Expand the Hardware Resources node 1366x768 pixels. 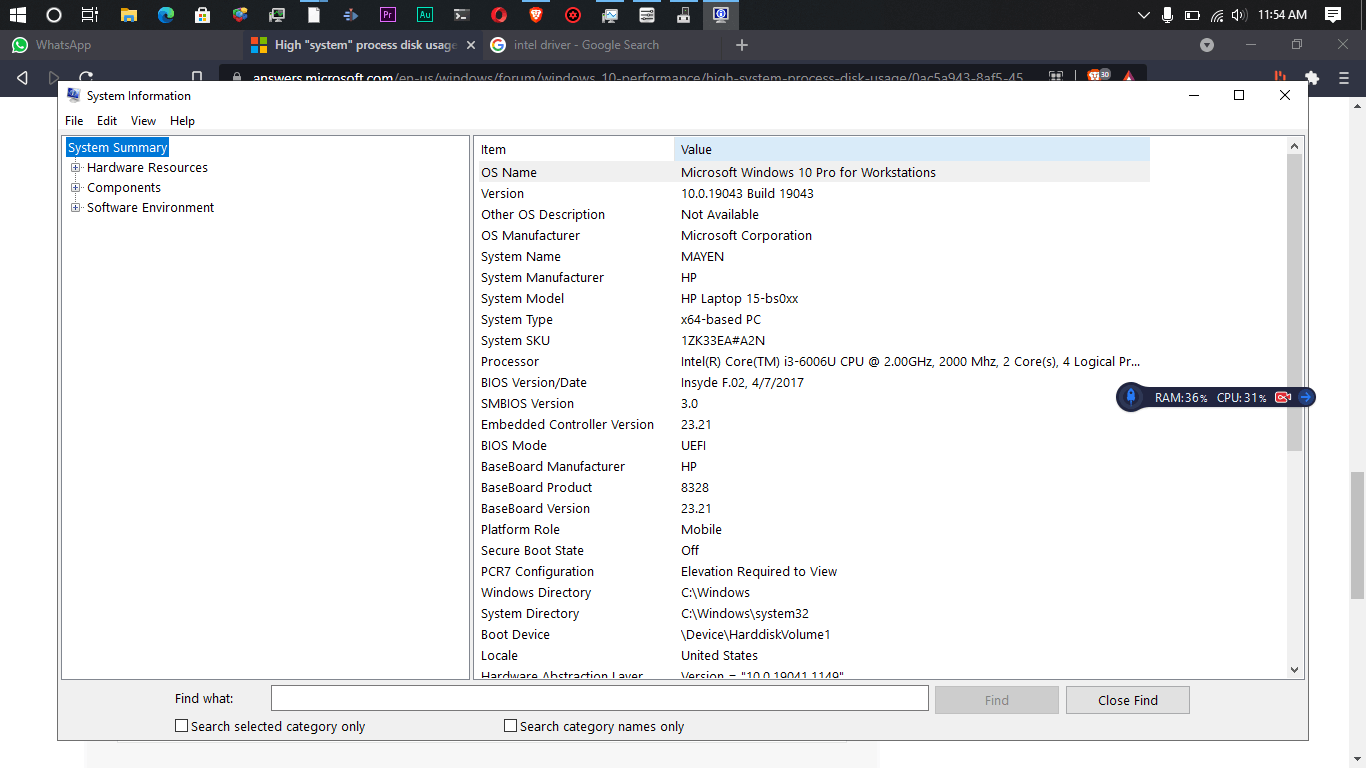[75, 168]
